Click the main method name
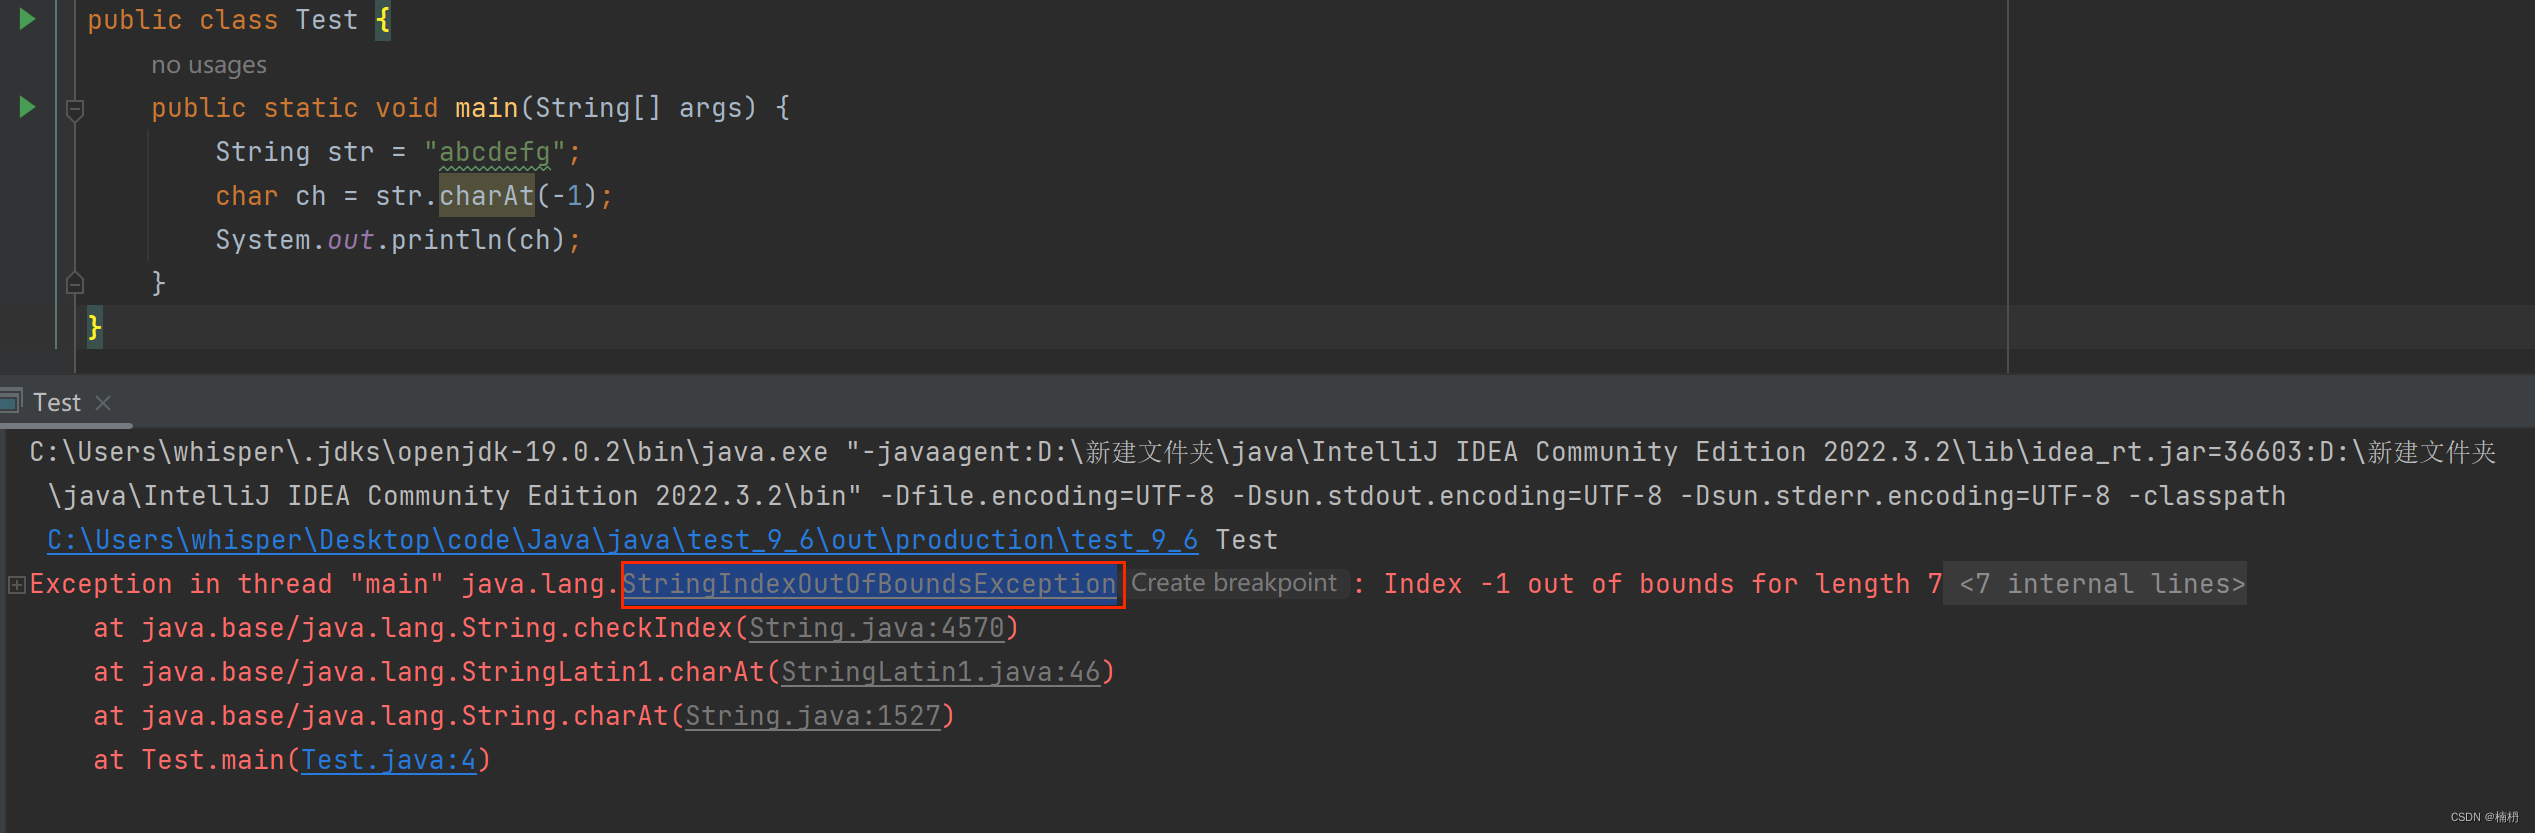The height and width of the screenshot is (833, 2535). click(x=487, y=108)
